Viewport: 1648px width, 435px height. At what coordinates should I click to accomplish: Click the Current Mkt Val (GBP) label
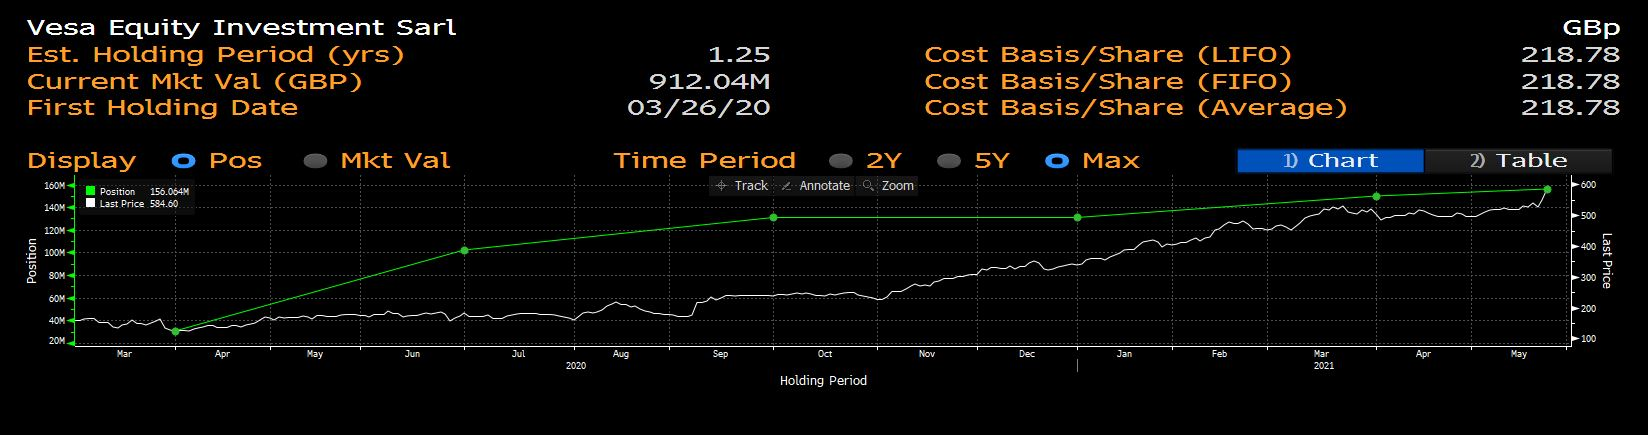195,82
